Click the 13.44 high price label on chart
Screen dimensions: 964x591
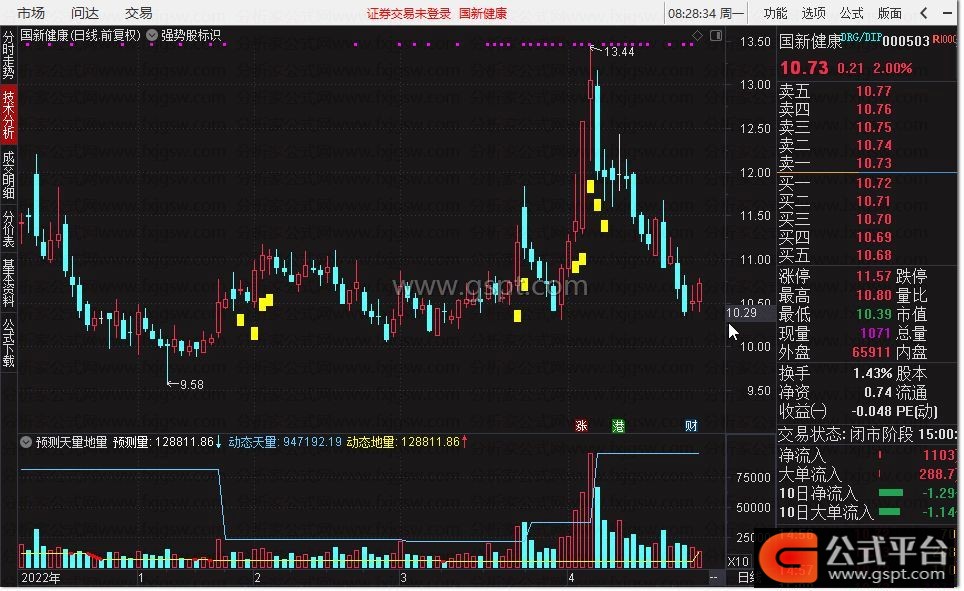[618, 52]
